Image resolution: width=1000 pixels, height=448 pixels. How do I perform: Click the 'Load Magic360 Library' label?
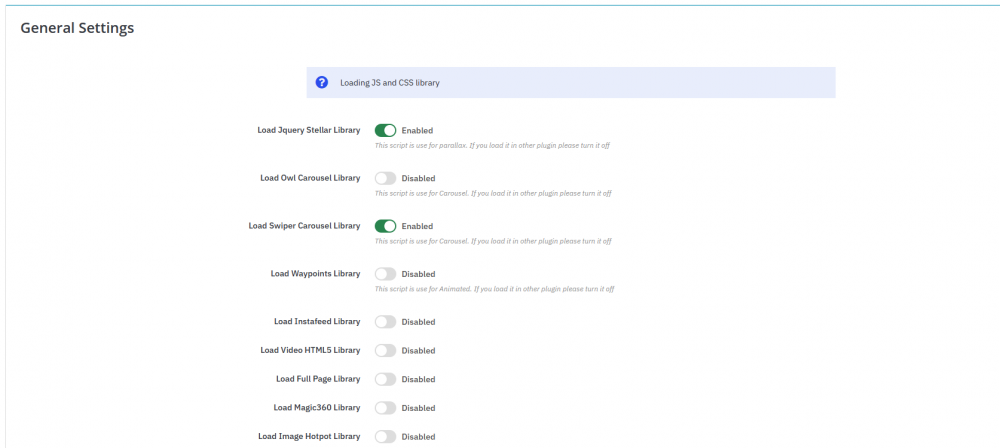pos(317,408)
